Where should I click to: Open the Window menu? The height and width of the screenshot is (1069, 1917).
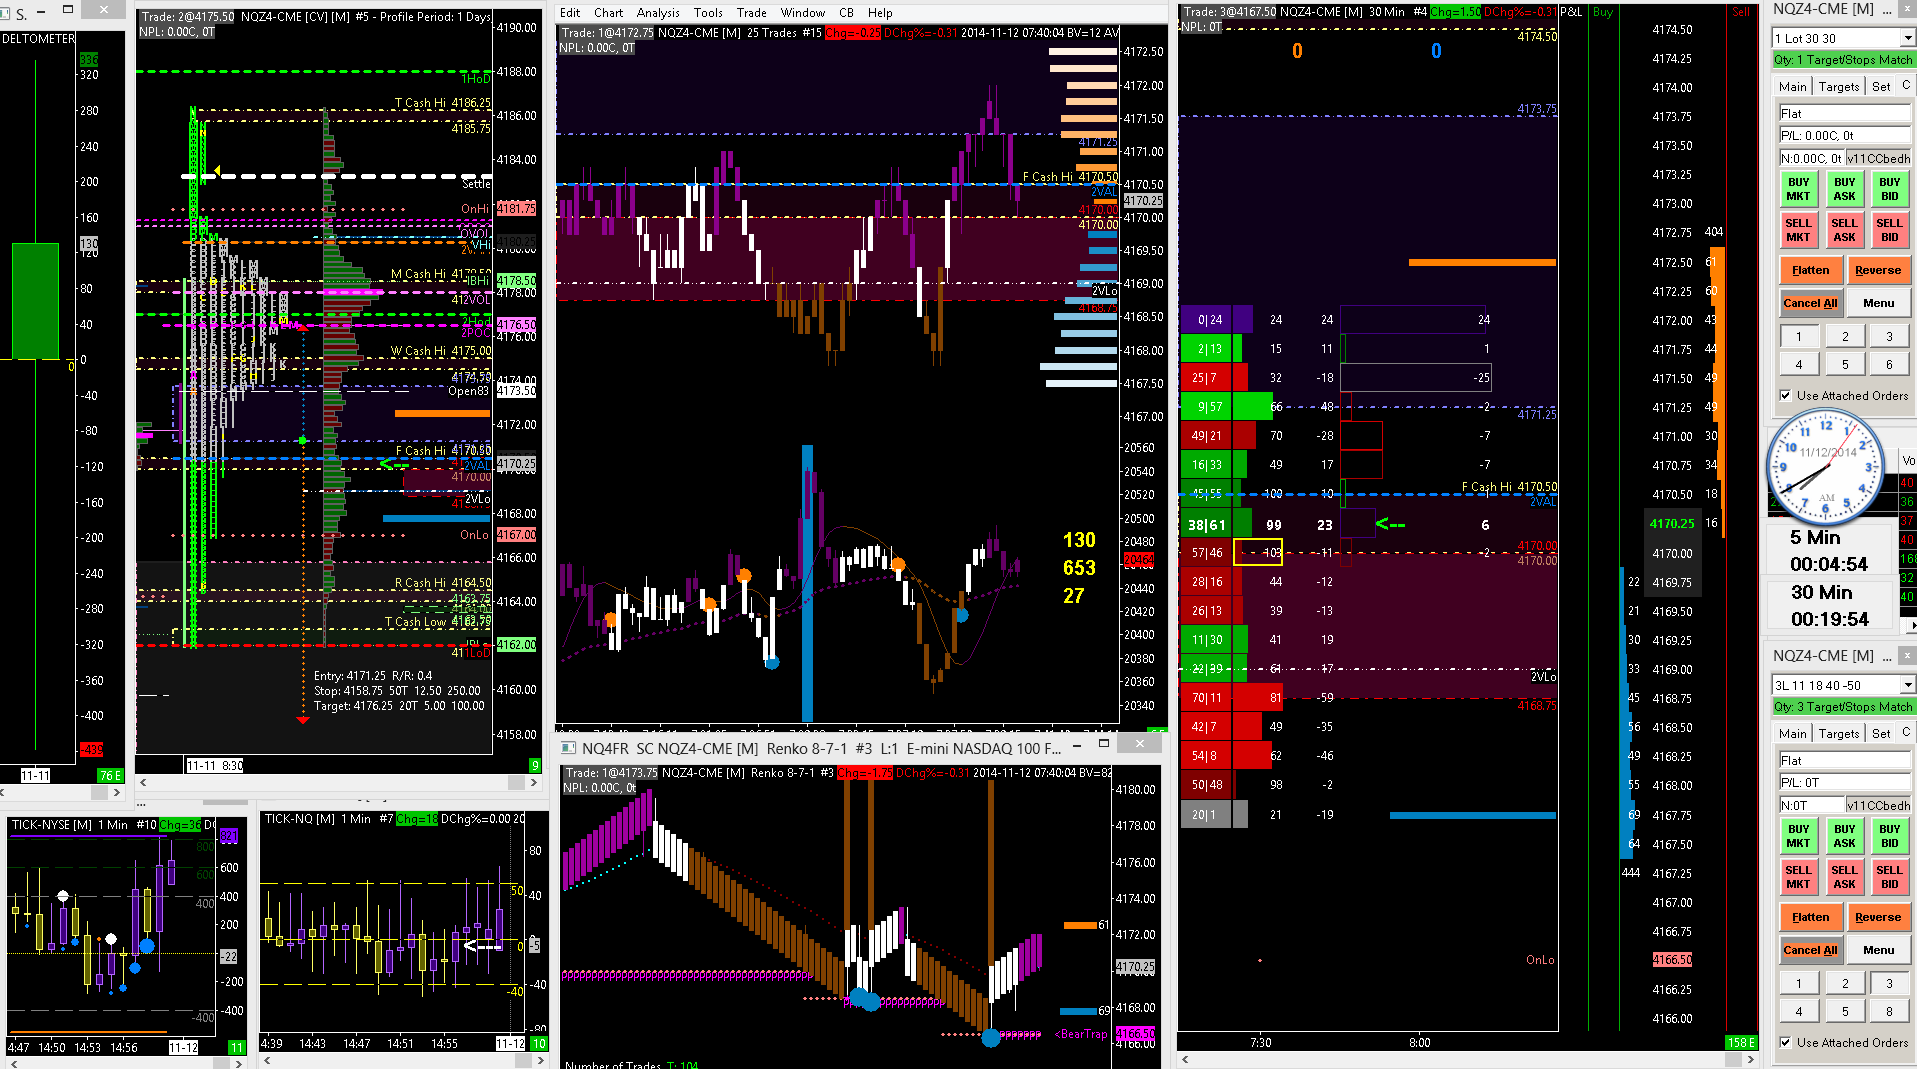coord(803,13)
